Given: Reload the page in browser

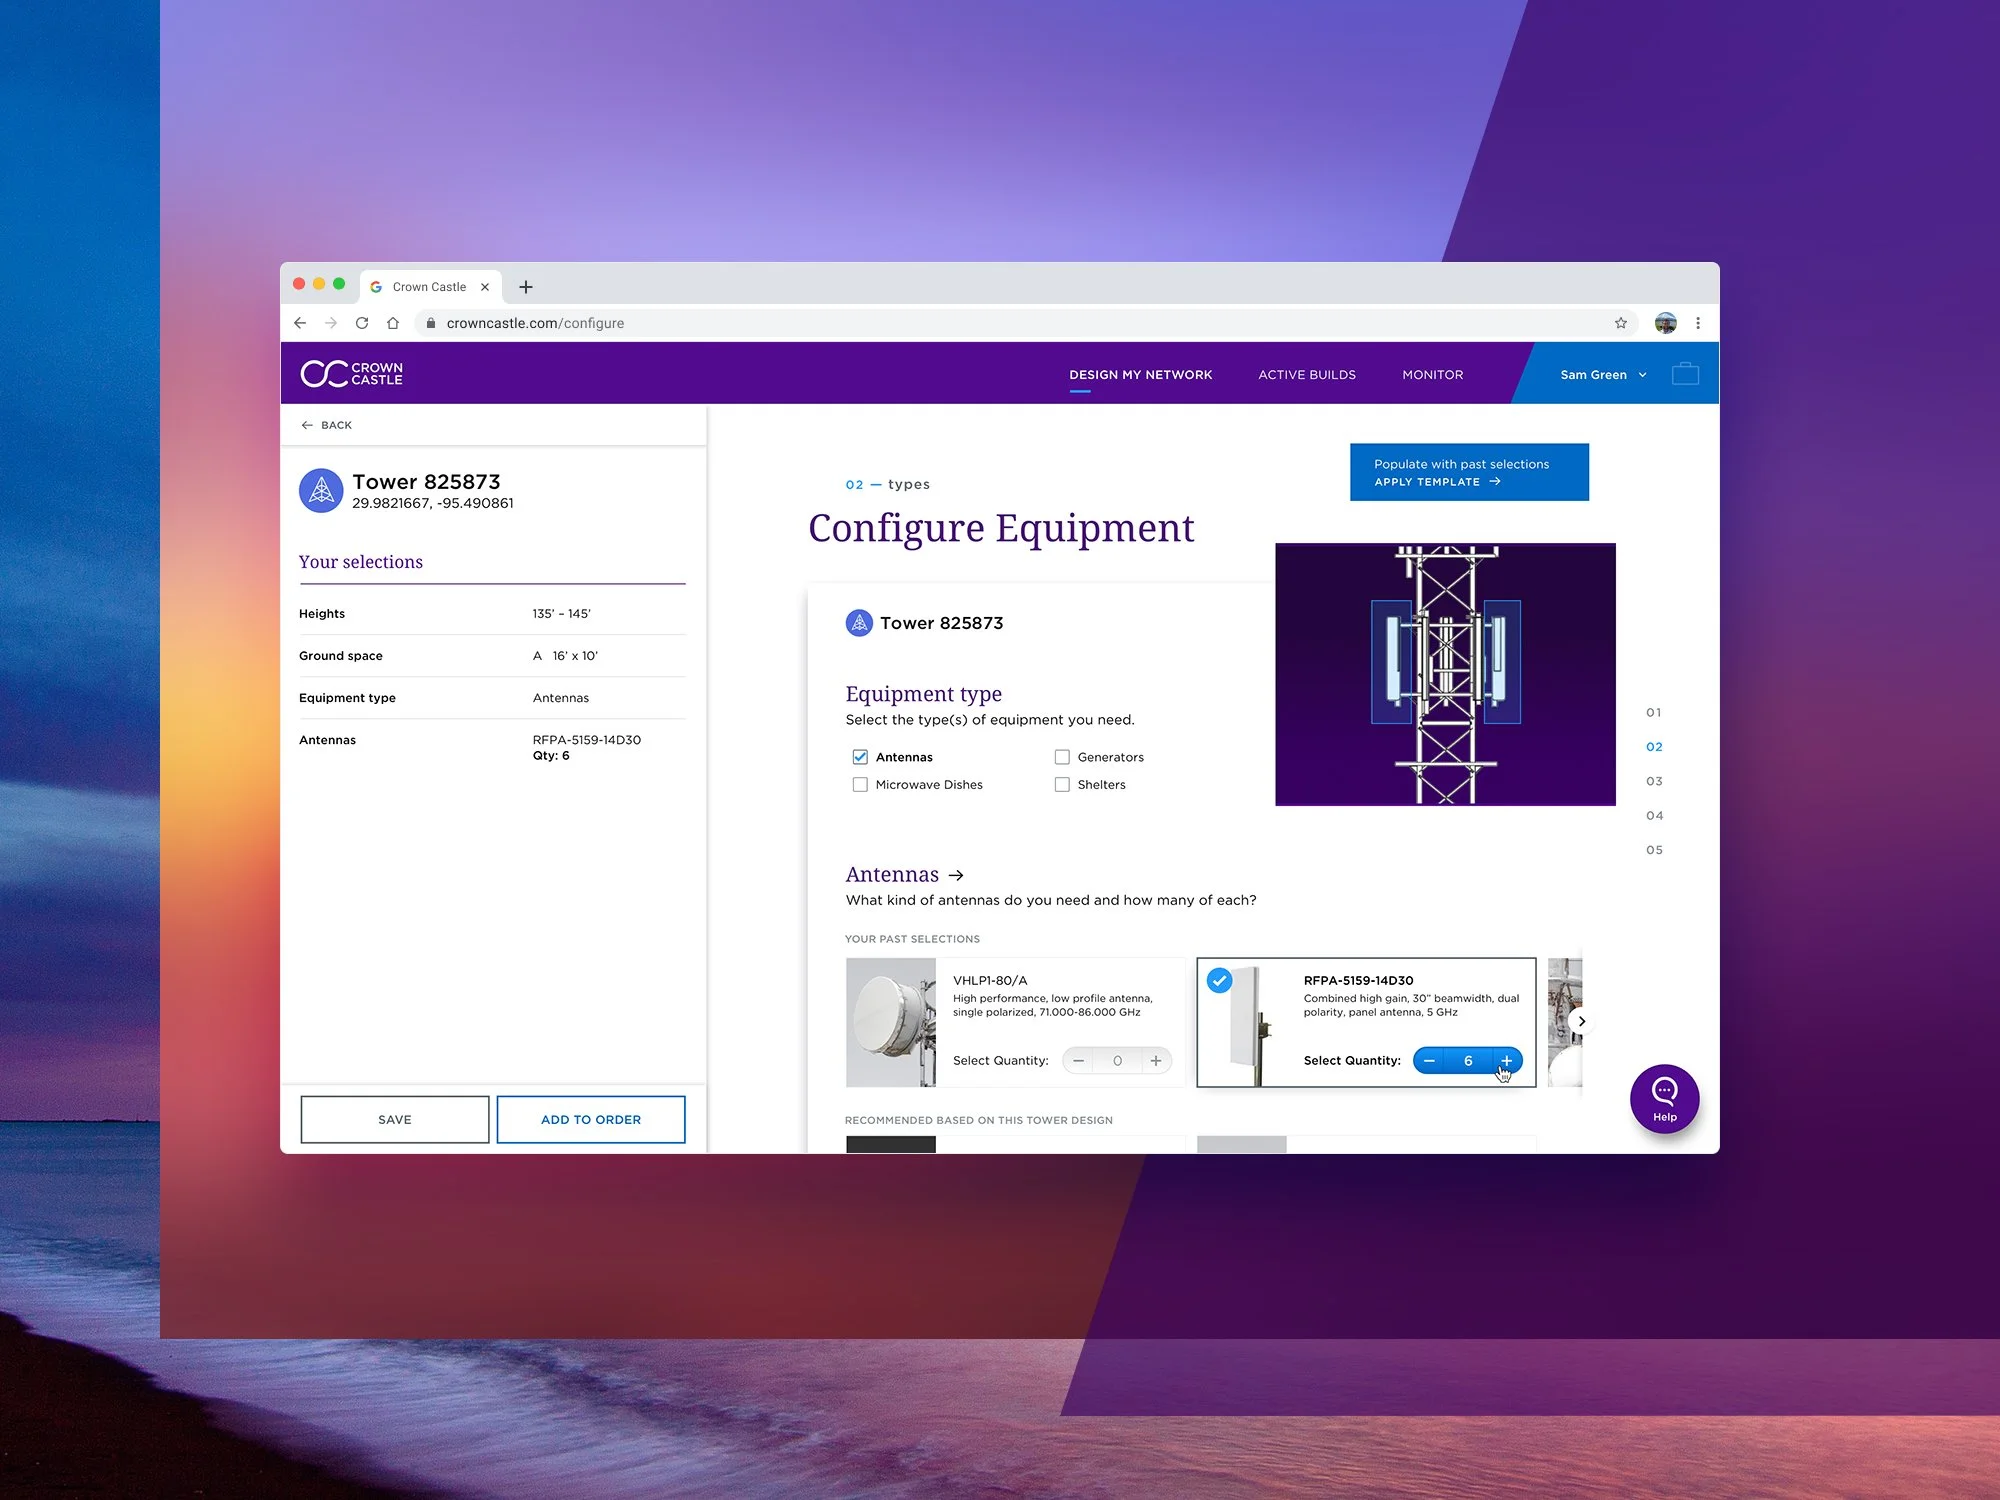Looking at the screenshot, I should [x=362, y=323].
